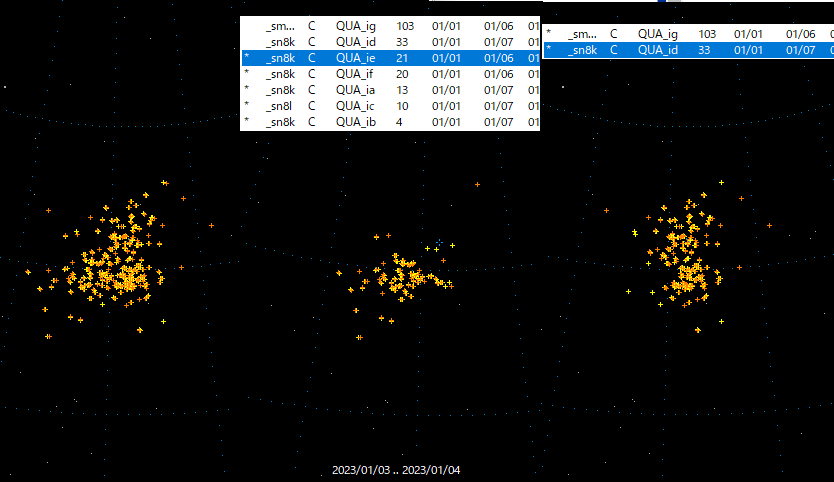Toggle asterisk marker beside the QUA_ib row
This screenshot has height=482, width=834.
click(x=246, y=122)
